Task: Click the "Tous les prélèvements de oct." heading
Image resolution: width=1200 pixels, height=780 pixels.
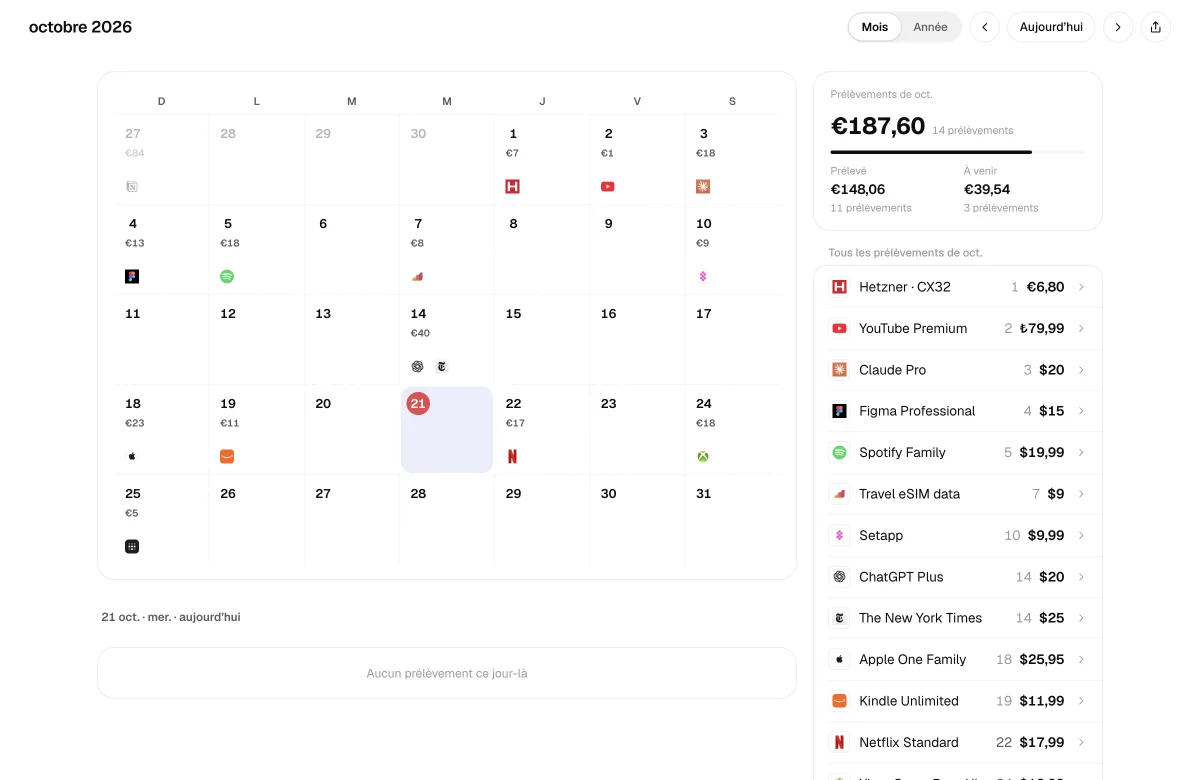Action: pyautogui.click(x=905, y=253)
